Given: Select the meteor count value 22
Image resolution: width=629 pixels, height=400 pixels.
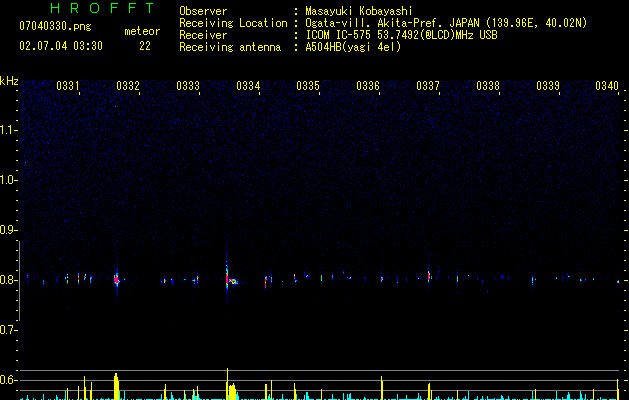Looking at the screenshot, I should (145, 46).
